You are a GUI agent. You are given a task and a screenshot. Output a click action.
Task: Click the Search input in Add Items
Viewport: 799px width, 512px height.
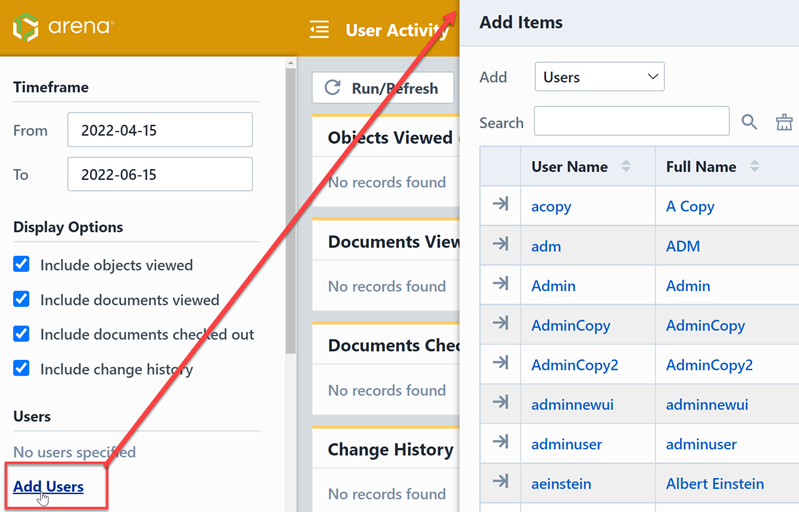coord(631,121)
